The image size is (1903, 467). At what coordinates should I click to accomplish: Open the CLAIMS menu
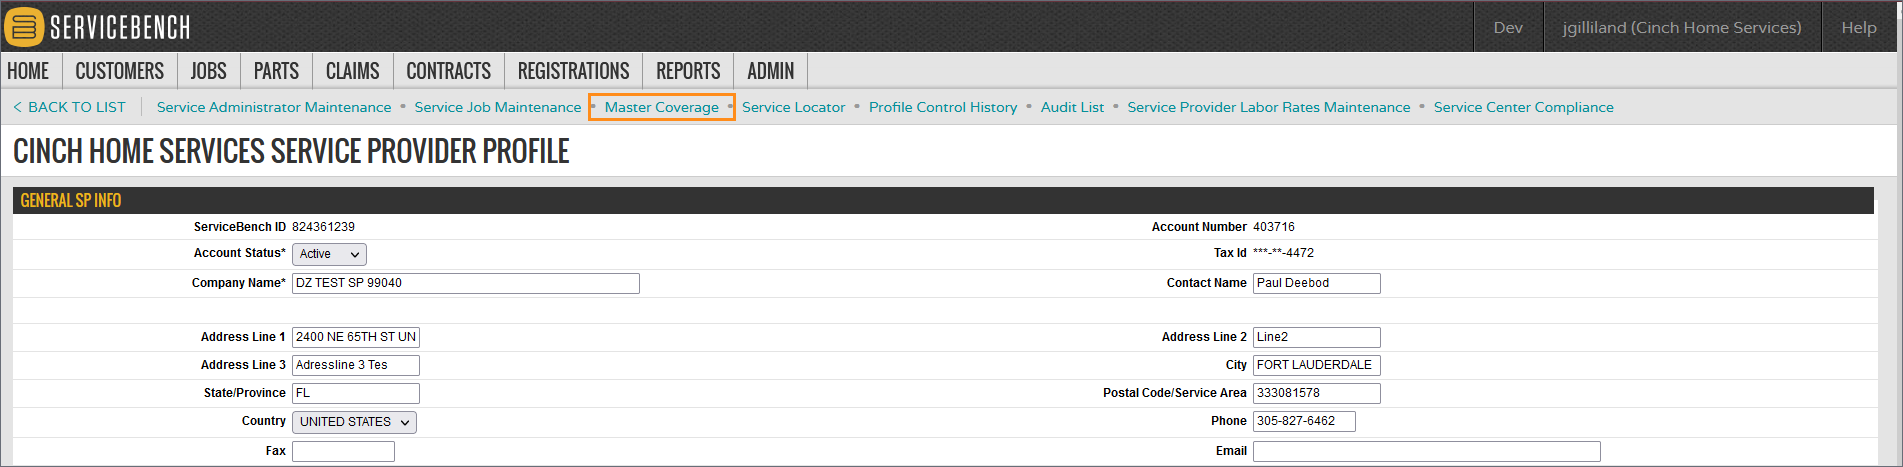(353, 71)
